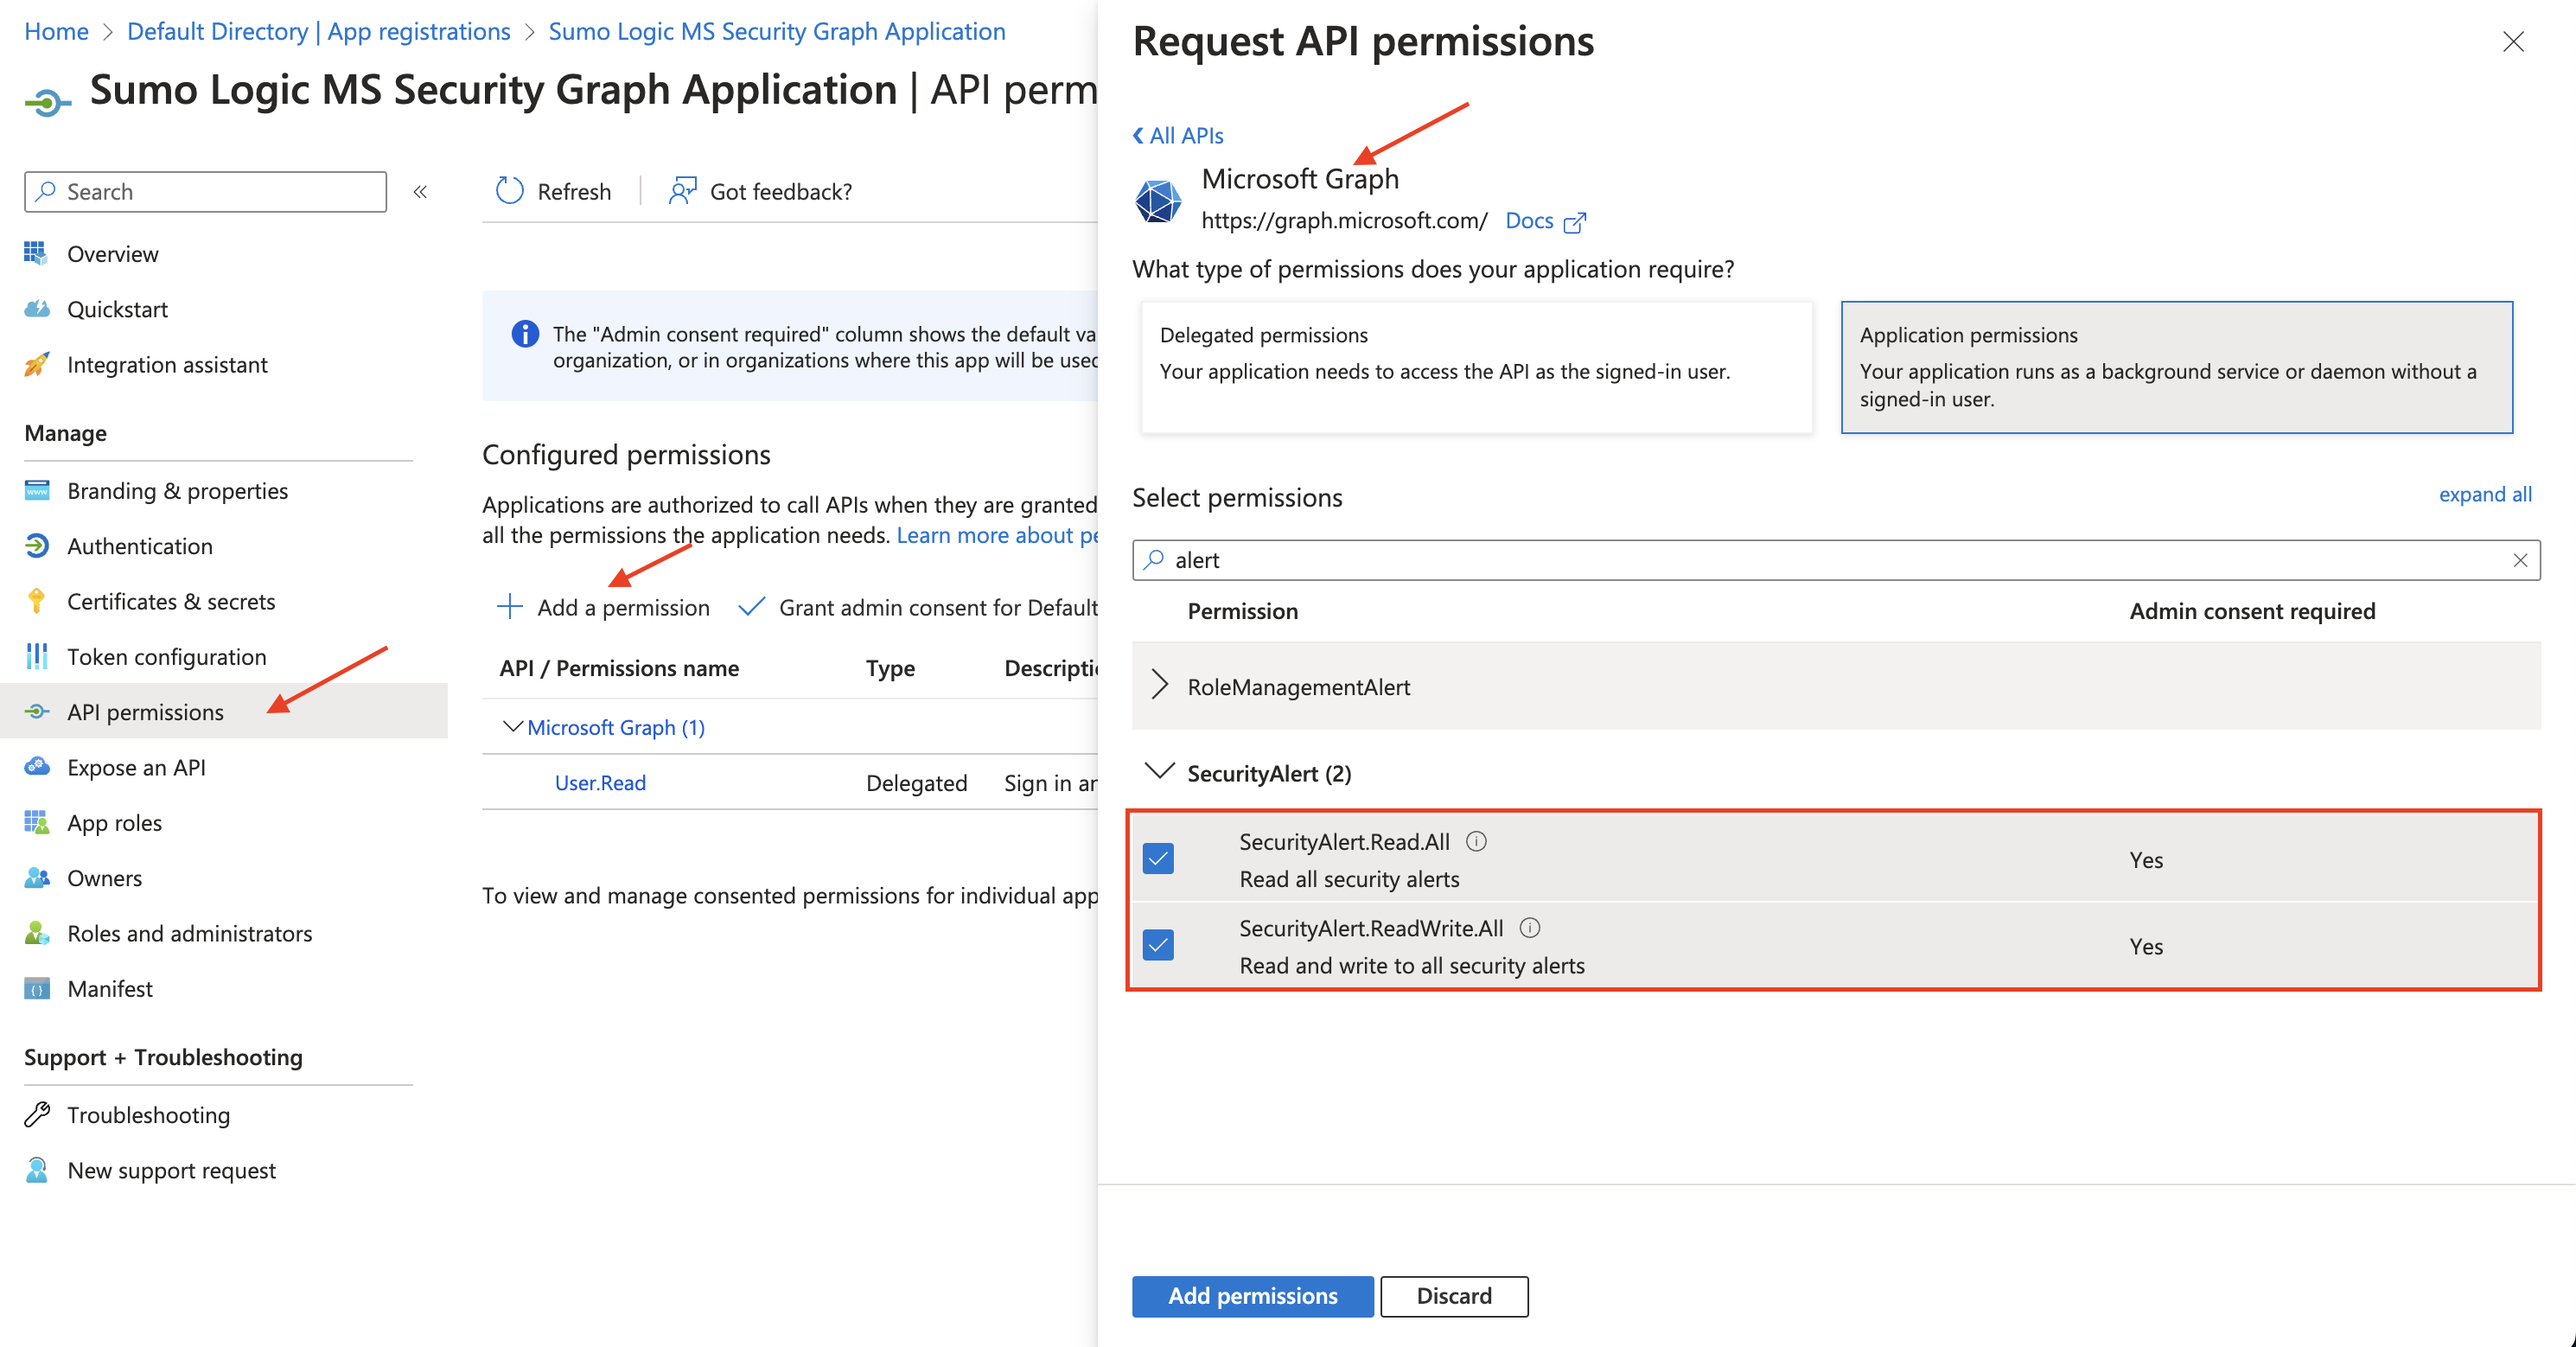This screenshot has height=1347, width=2576.
Task: Expand the RoleManagementAlert permission group
Action: pos(1159,686)
